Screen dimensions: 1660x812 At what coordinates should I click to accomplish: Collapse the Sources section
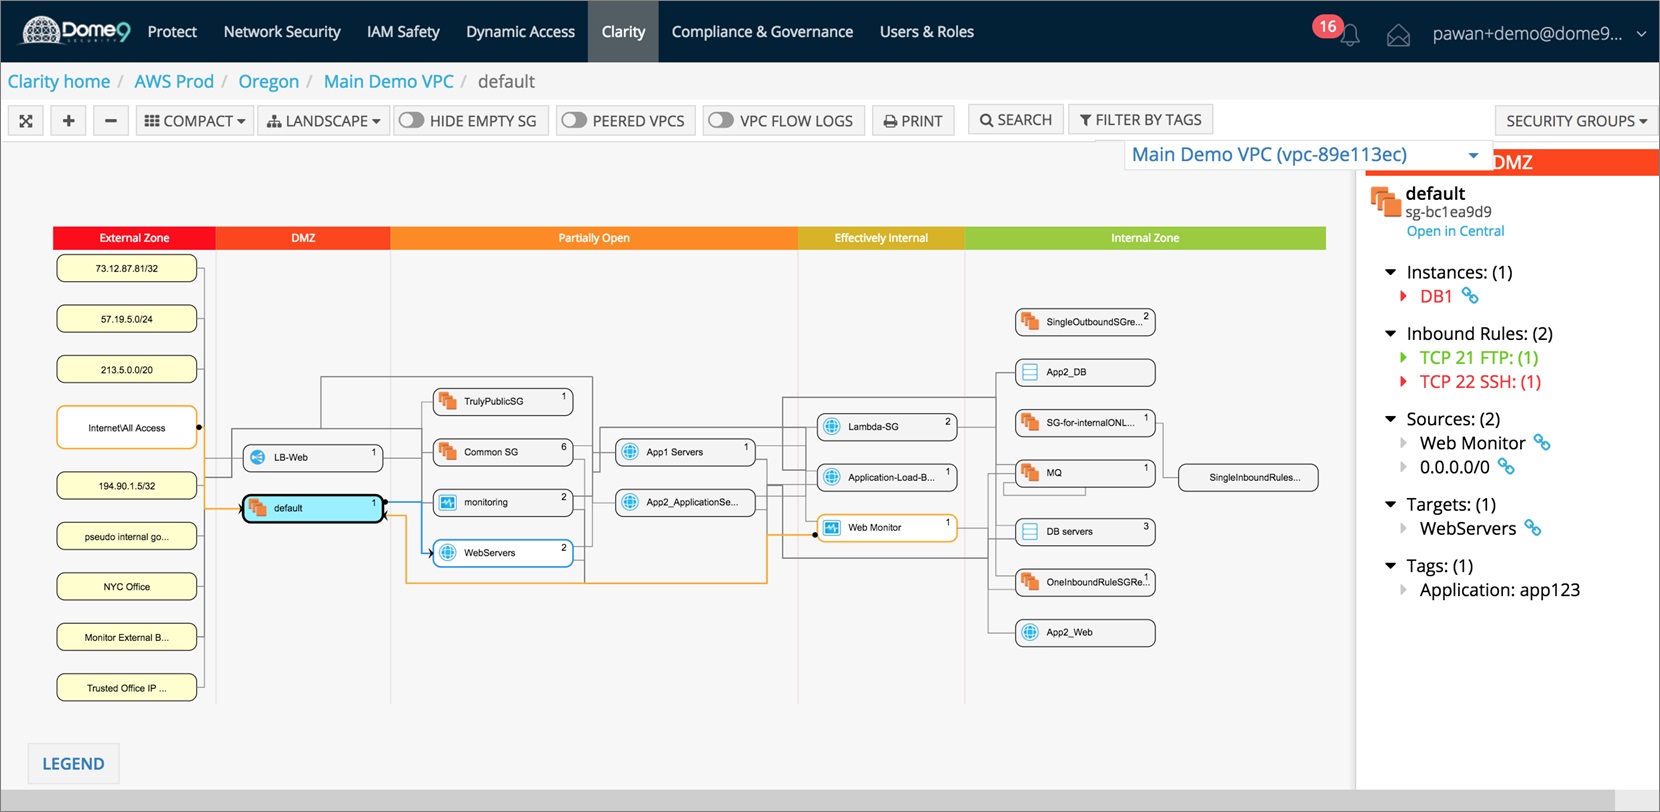1390,419
